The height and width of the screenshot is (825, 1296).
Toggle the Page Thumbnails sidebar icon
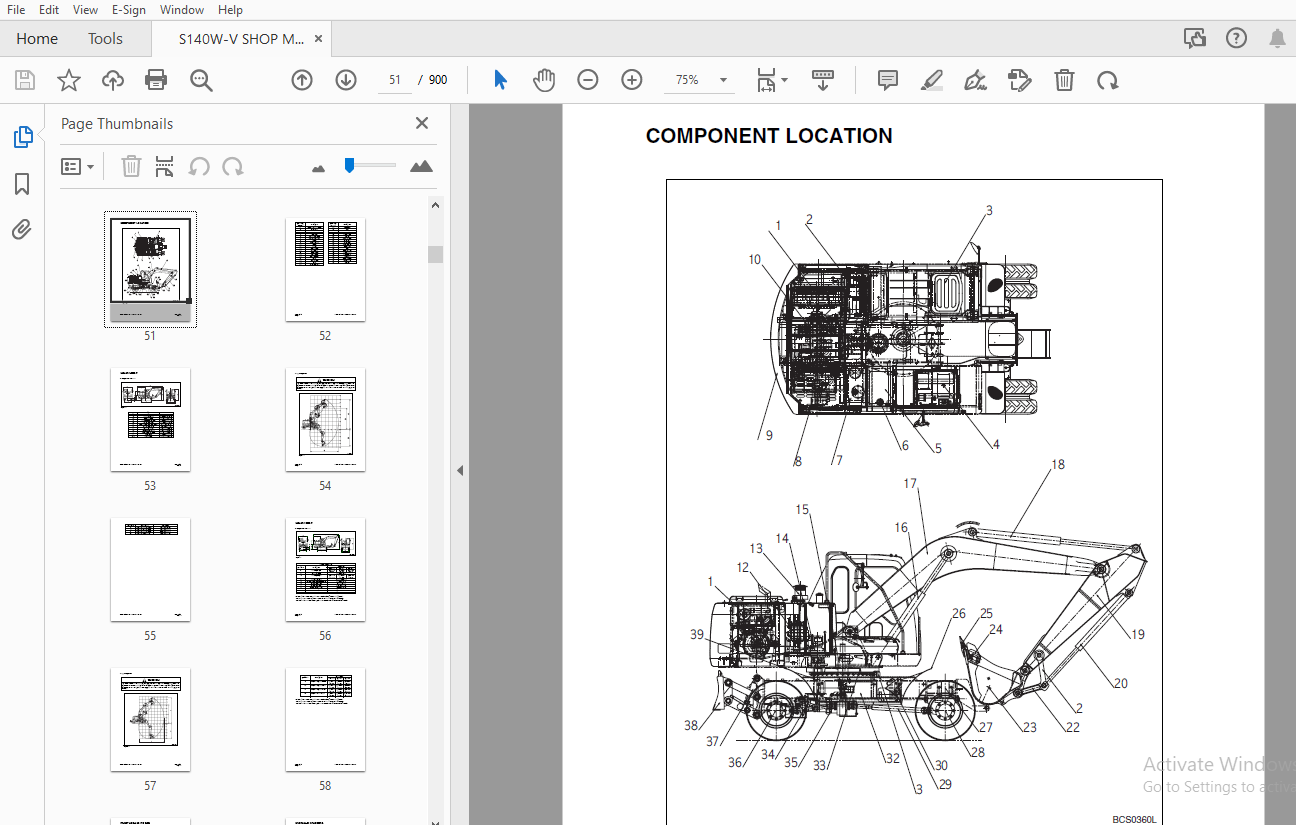[22, 137]
